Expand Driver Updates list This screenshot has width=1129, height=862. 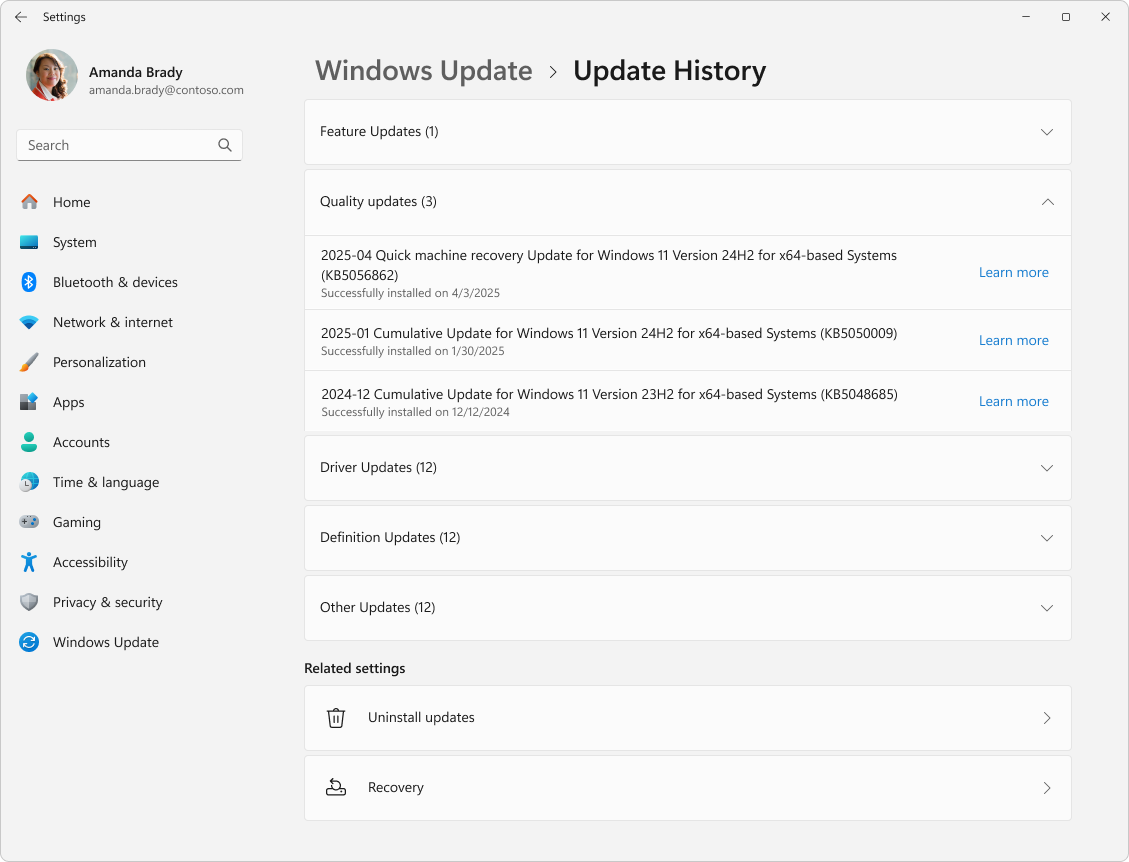pos(1047,468)
